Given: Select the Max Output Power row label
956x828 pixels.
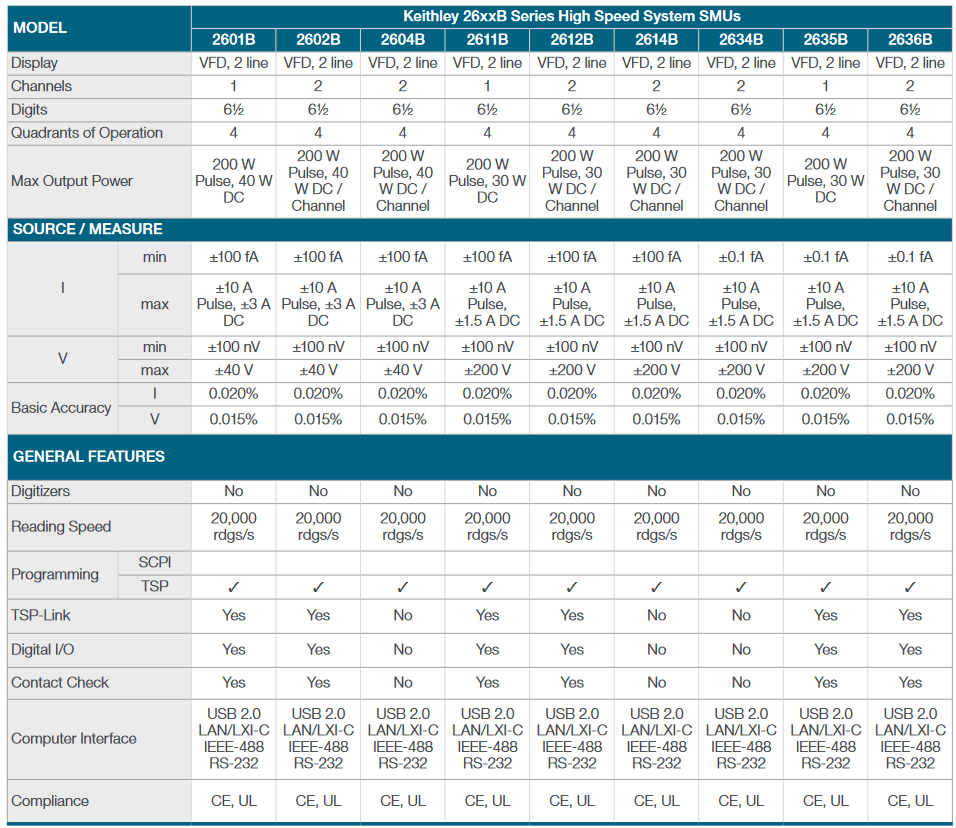Looking at the screenshot, I should coord(72,181).
